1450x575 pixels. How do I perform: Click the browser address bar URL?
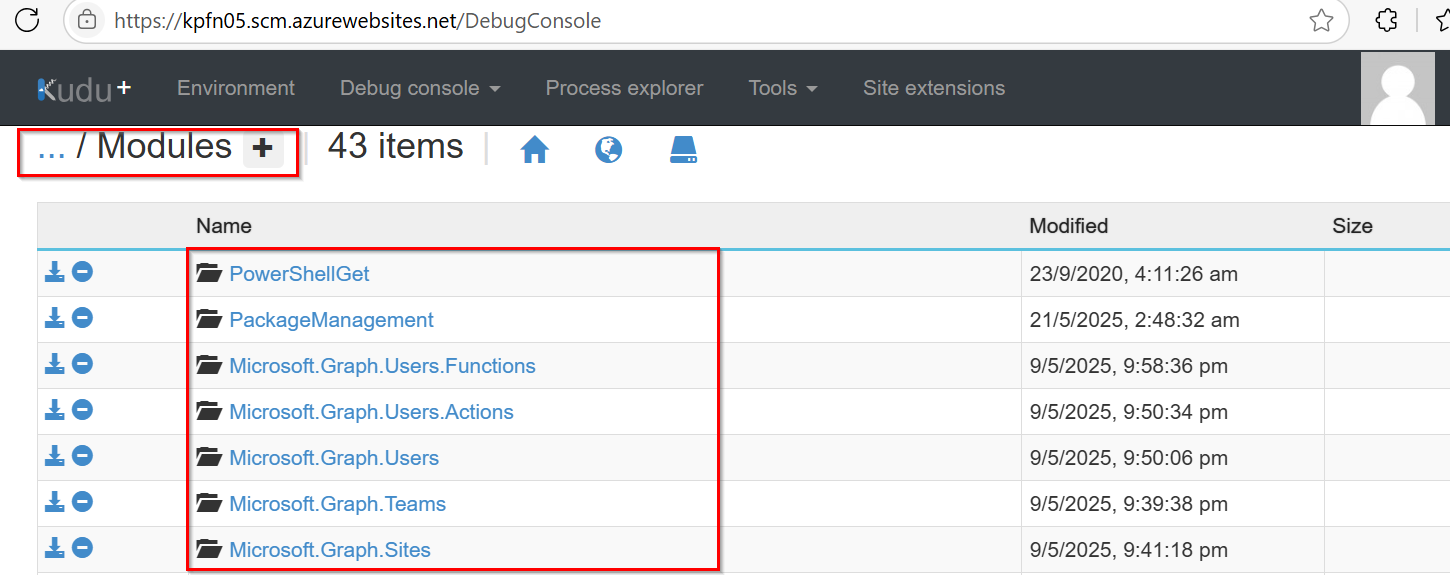pos(357,20)
